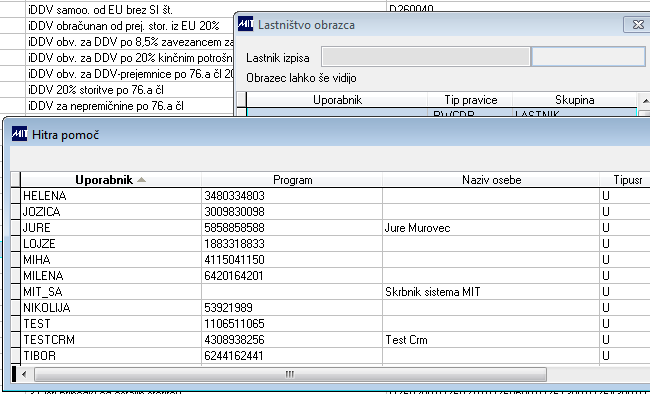Select user MIHA in the list
The height and width of the screenshot is (394, 650).
click(37, 260)
